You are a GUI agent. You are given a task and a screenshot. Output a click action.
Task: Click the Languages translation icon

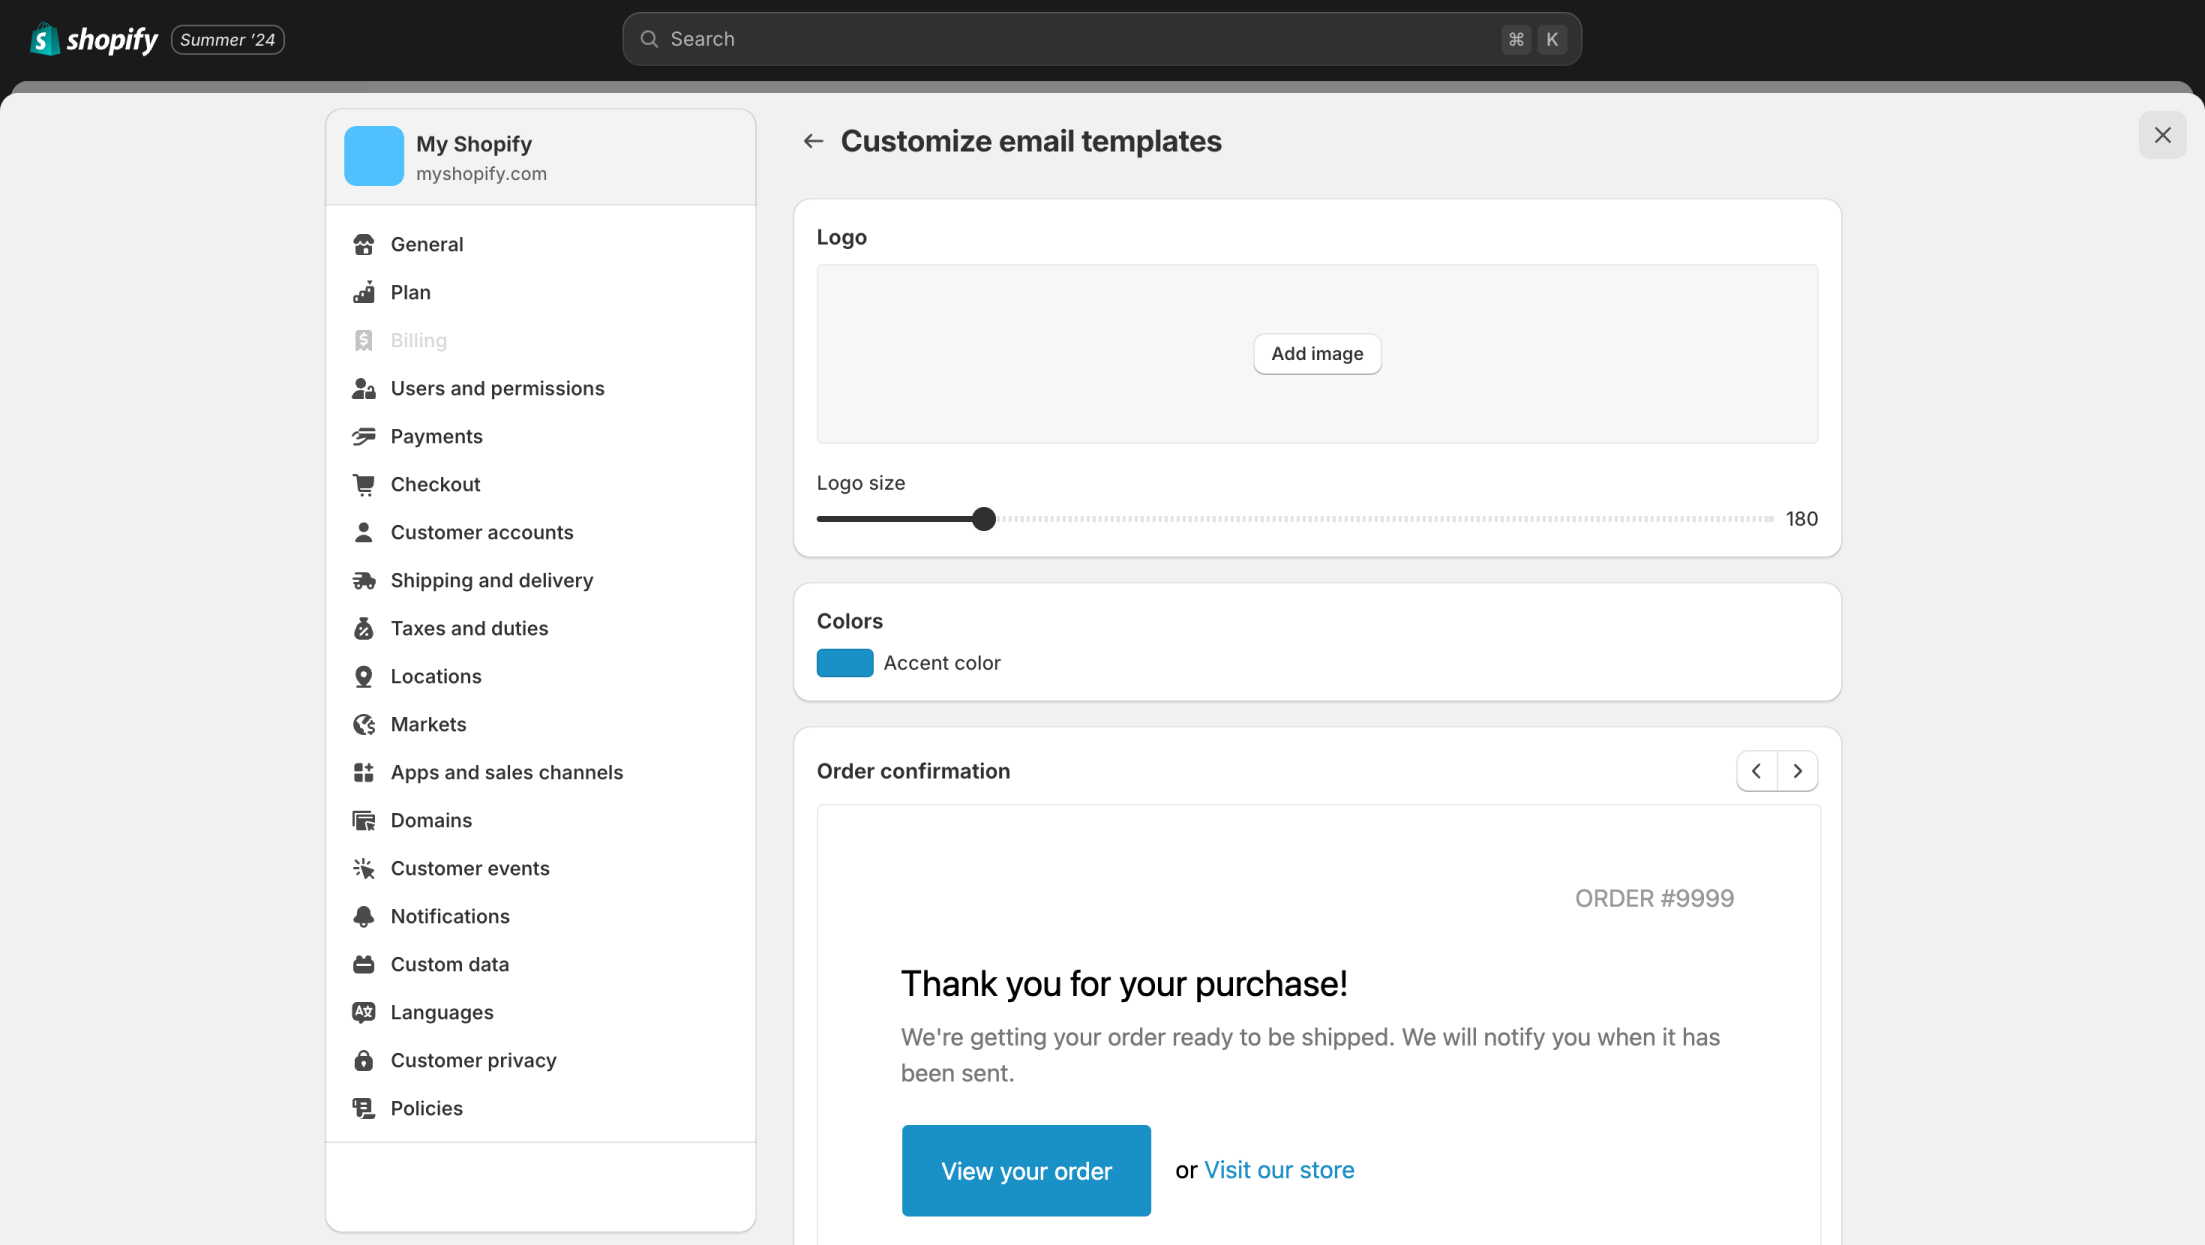point(363,1012)
